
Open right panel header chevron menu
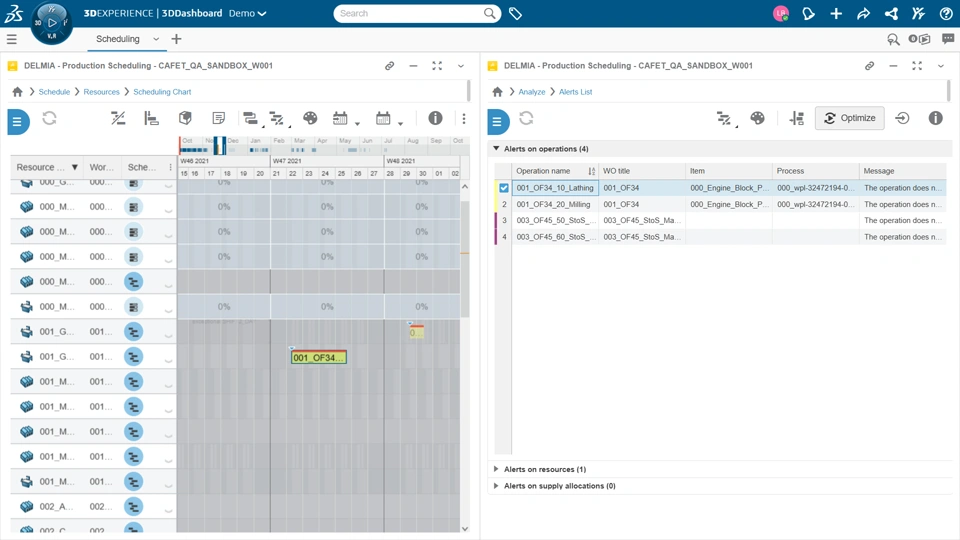pos(940,66)
